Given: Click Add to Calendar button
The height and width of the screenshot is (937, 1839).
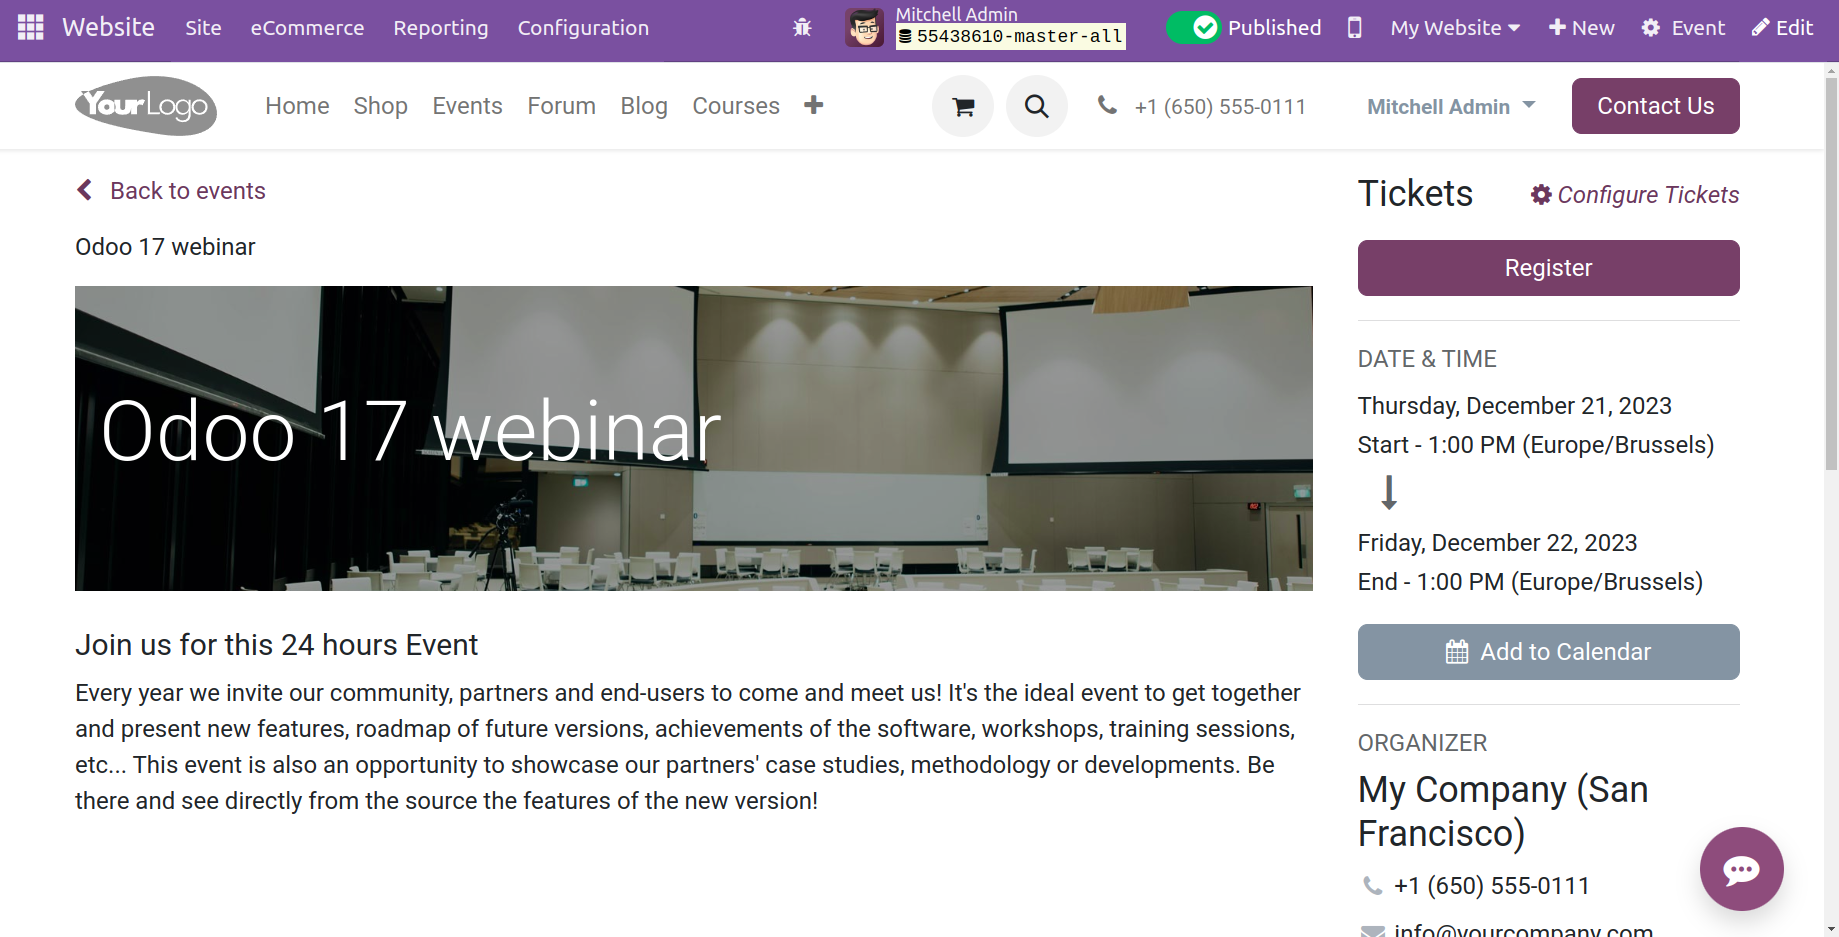Looking at the screenshot, I should pos(1548,652).
